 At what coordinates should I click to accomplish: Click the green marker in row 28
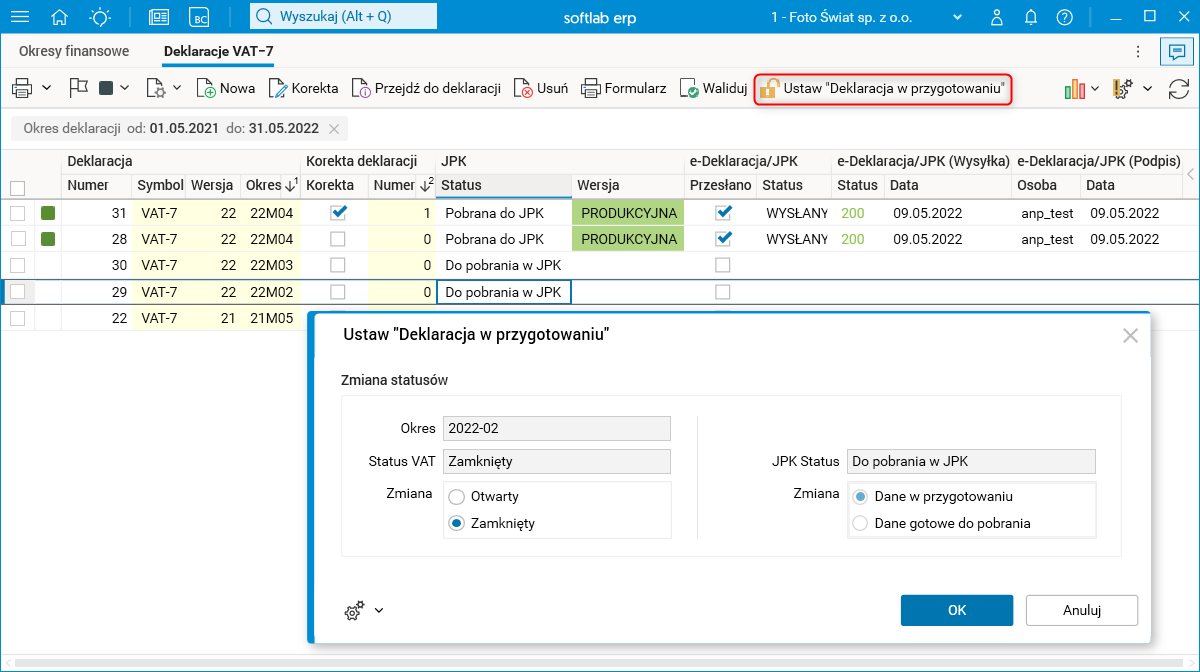pyautogui.click(x=48, y=239)
